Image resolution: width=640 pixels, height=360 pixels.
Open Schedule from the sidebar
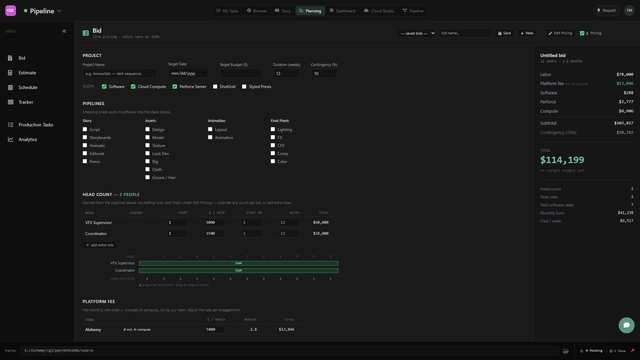(x=28, y=88)
